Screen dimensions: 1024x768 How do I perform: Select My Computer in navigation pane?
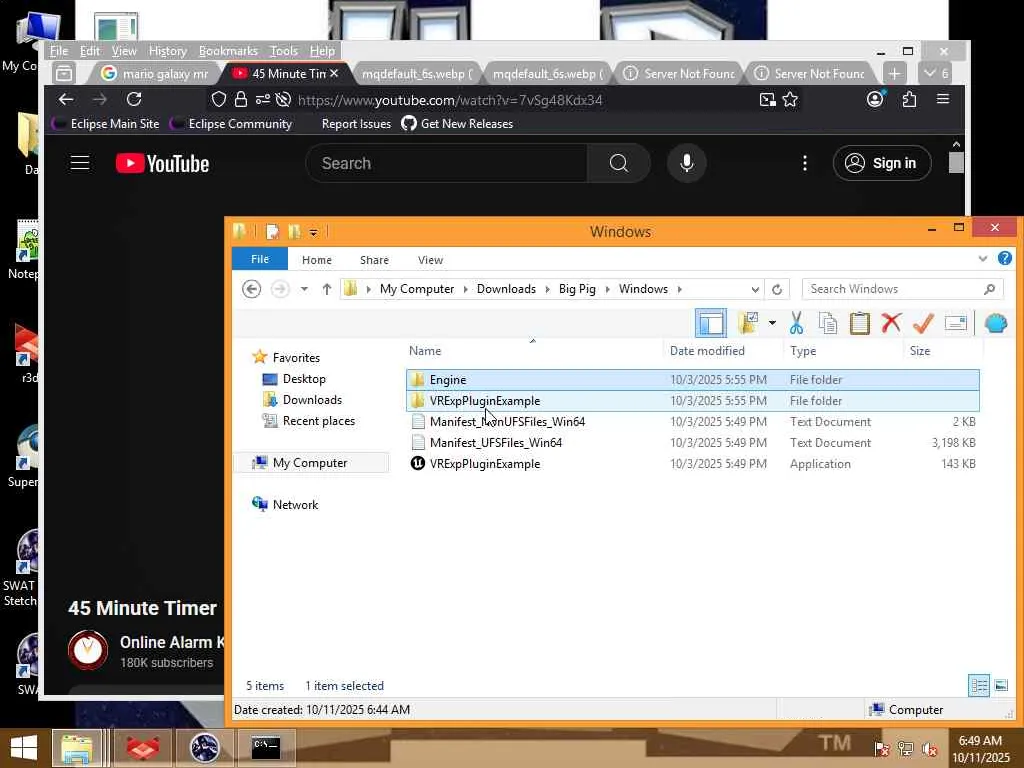(310, 462)
